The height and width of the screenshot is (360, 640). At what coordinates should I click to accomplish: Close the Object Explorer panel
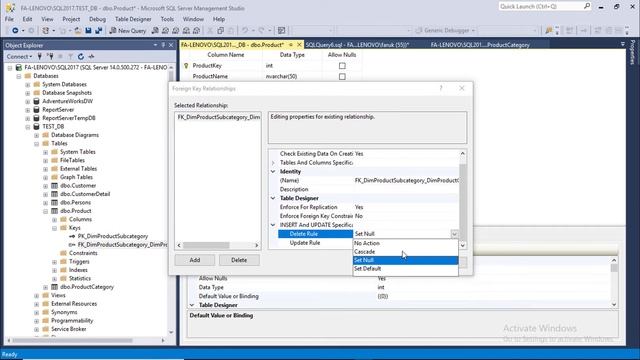[171, 45]
